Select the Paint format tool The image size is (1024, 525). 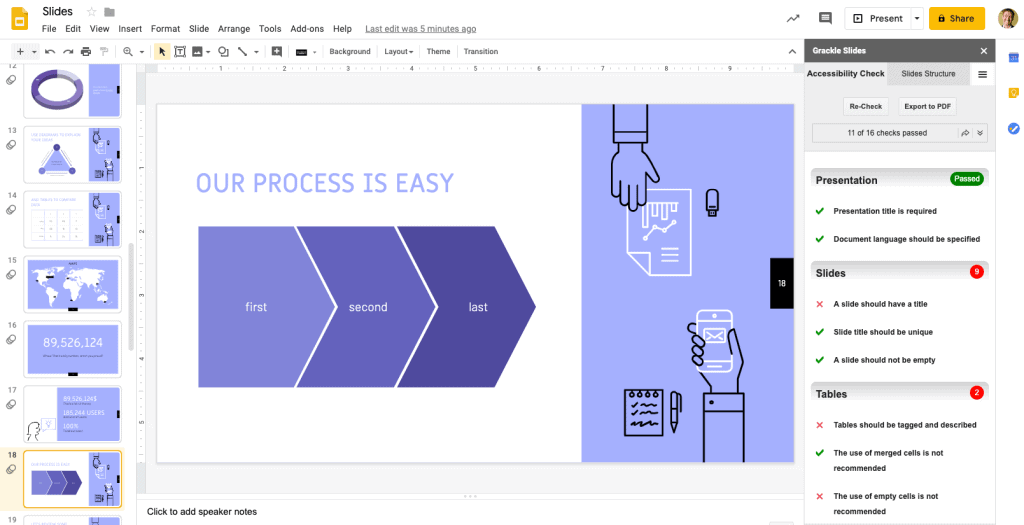103,52
